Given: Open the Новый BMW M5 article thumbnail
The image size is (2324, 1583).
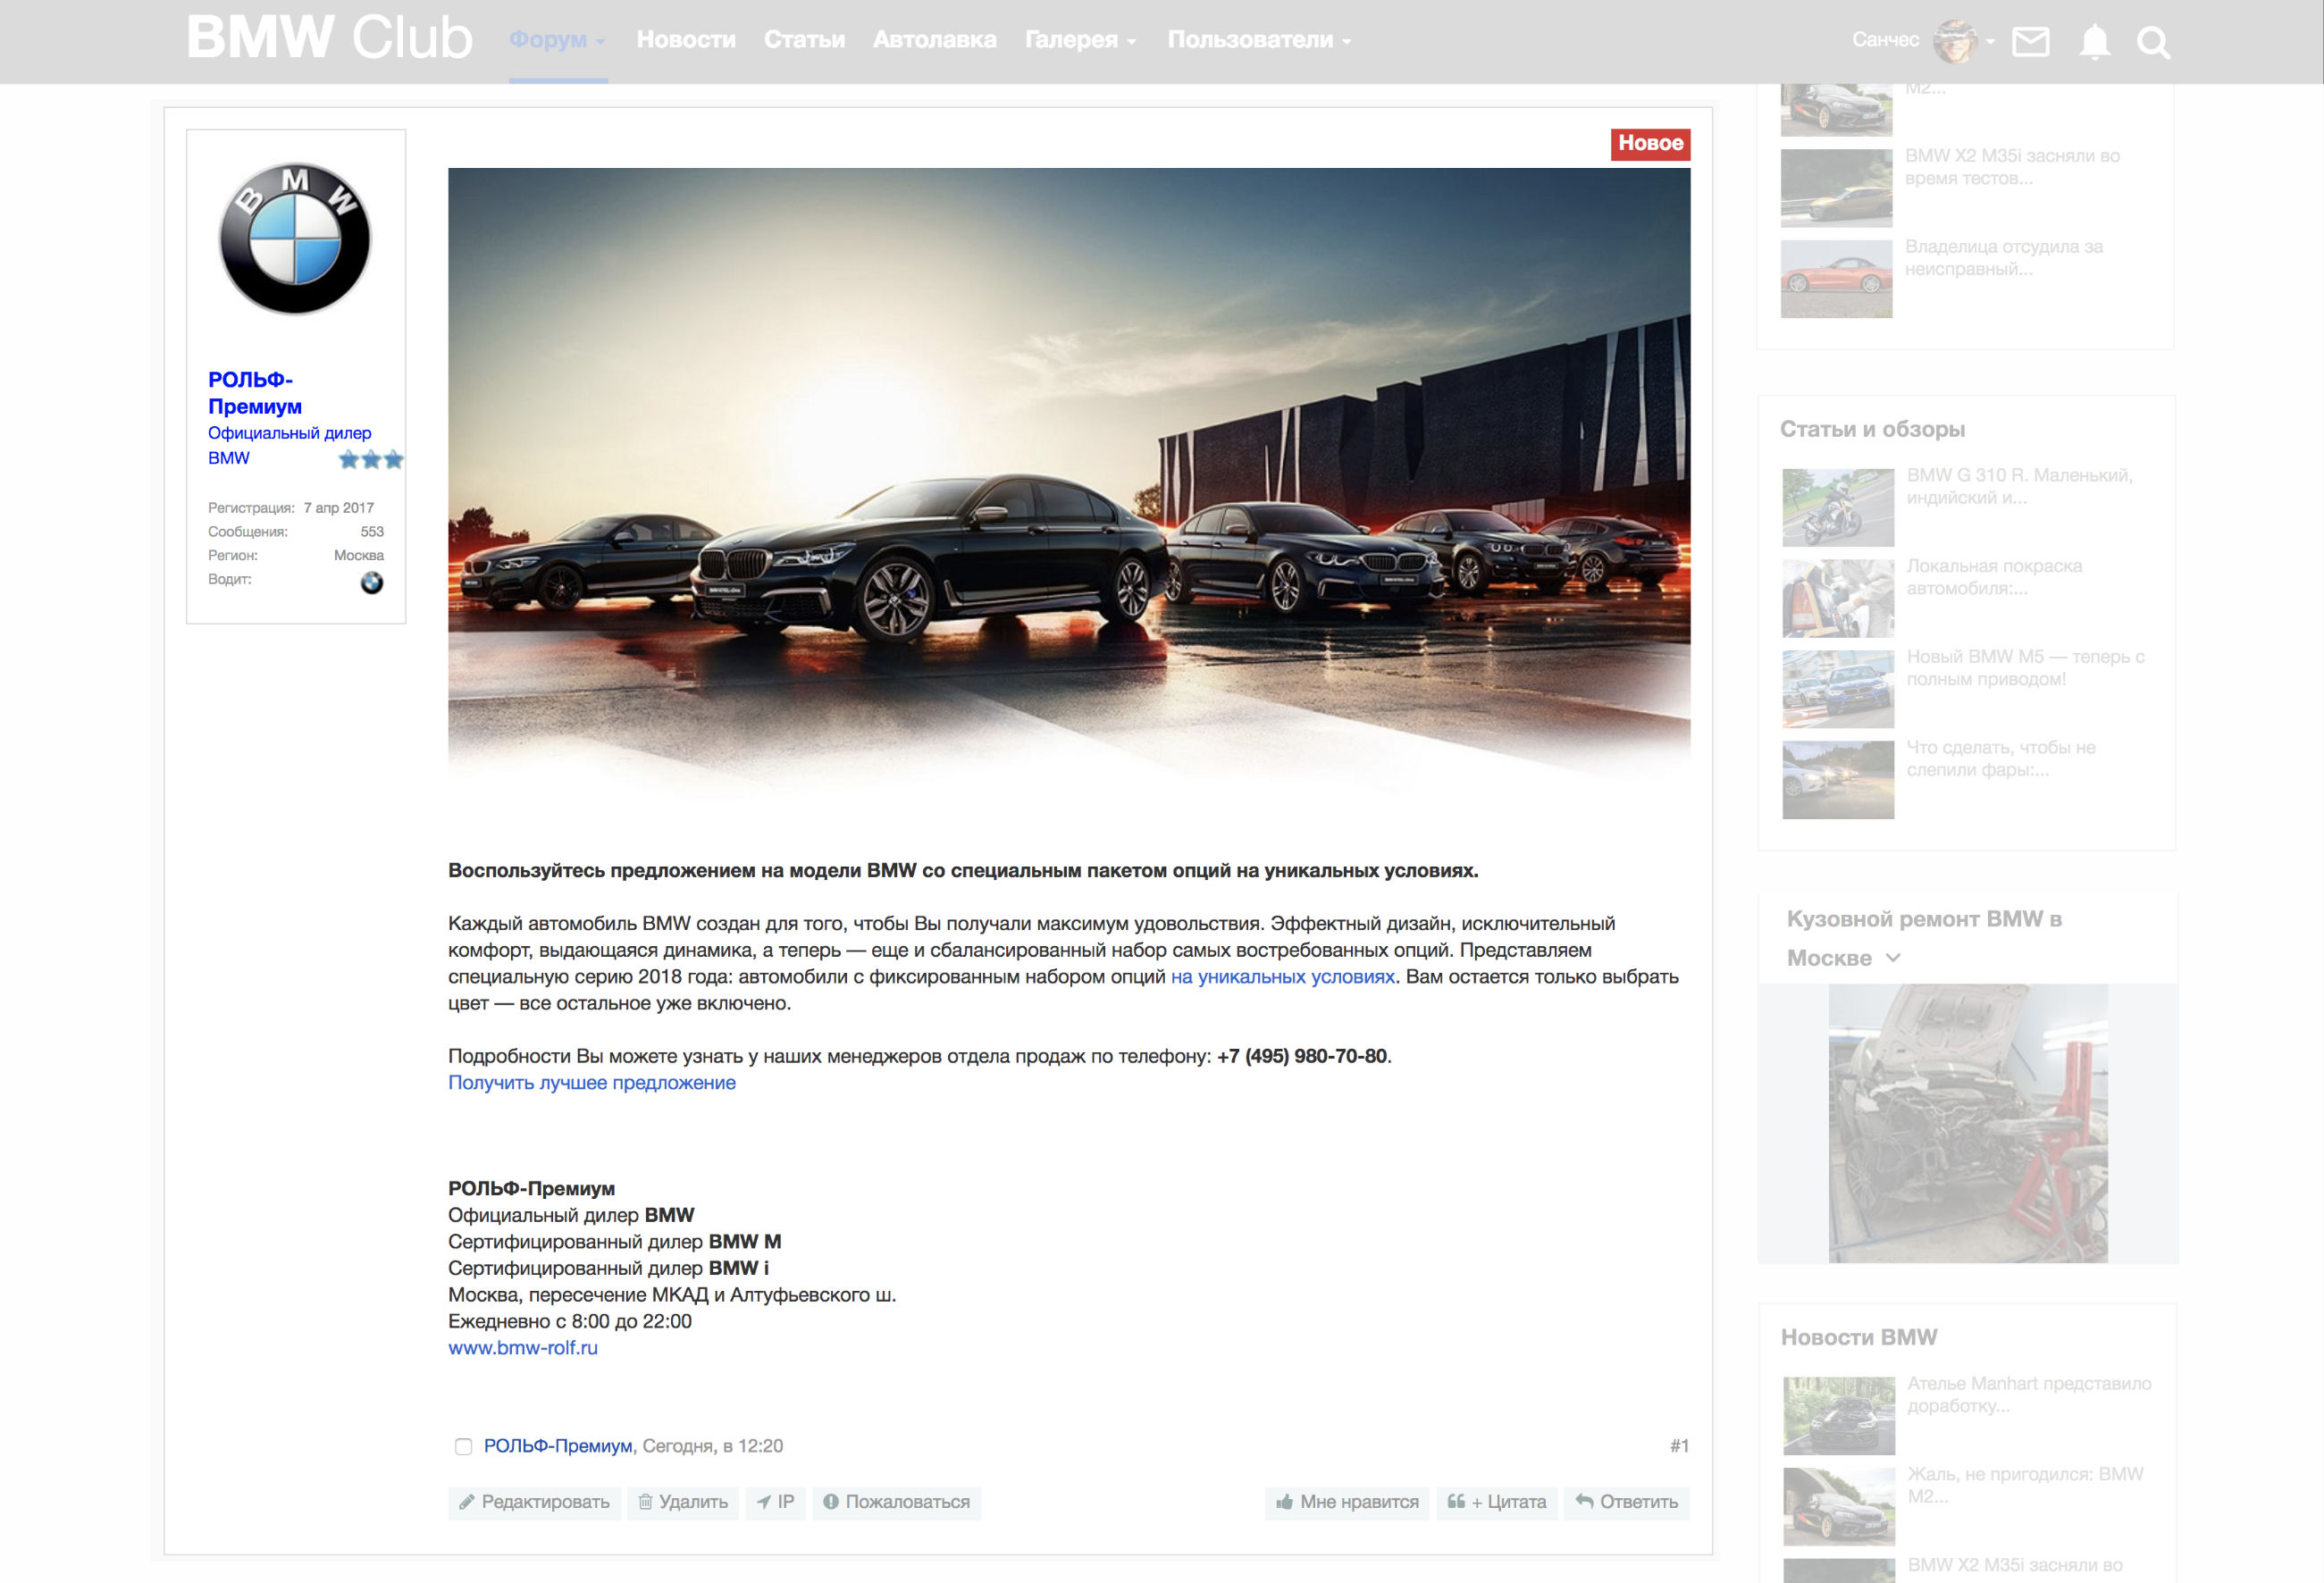Looking at the screenshot, I should (1838, 689).
